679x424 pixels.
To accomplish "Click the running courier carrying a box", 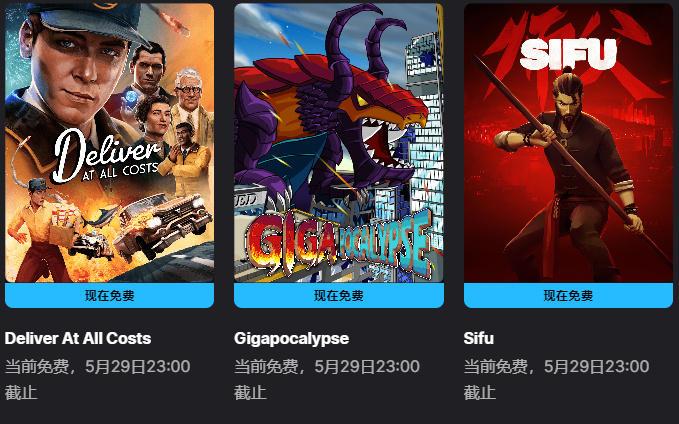I will tap(41, 227).
